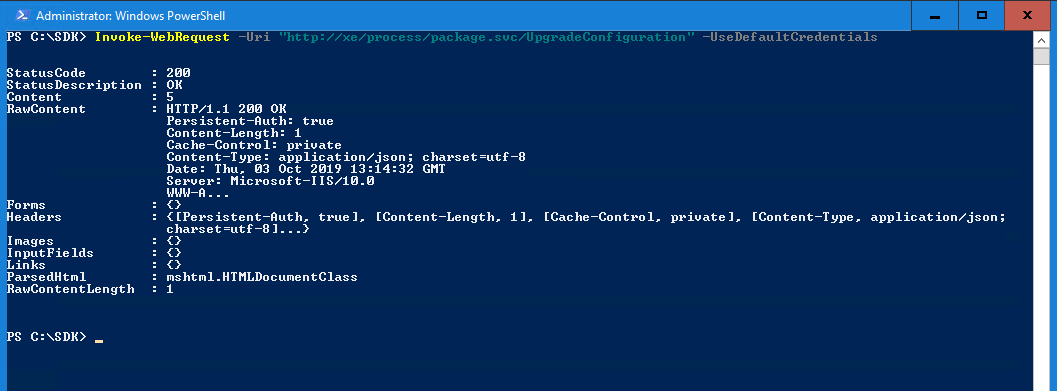Click the Date header line
This screenshot has width=1057, height=391.
point(305,169)
